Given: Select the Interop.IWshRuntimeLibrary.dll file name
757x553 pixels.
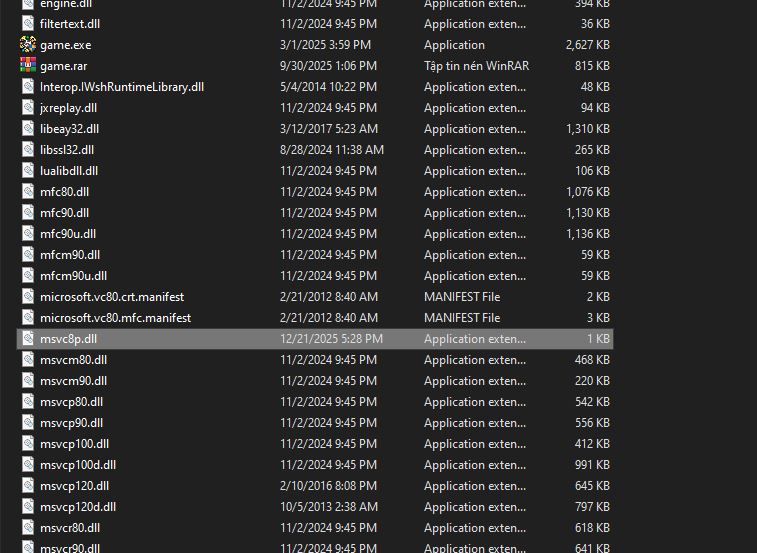Looking at the screenshot, I should click(x=122, y=87).
